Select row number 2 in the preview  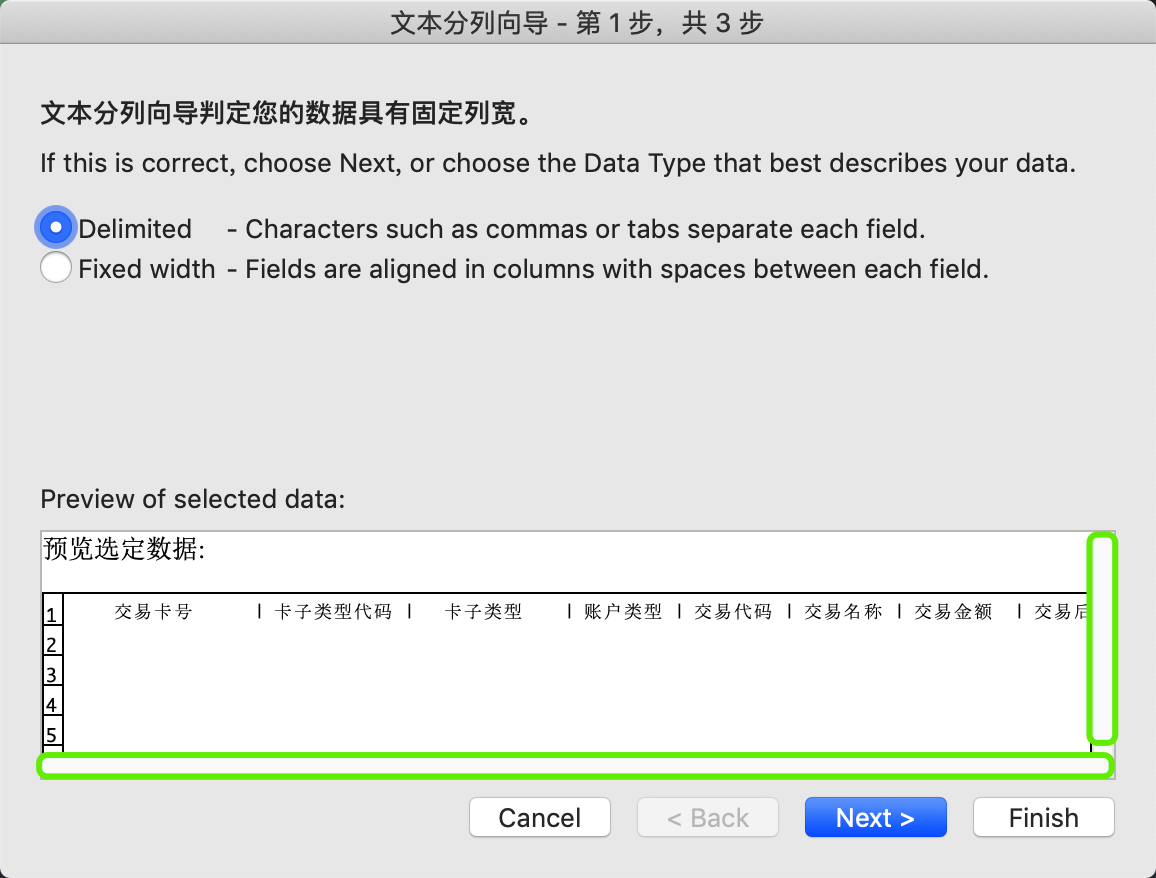click(52, 643)
